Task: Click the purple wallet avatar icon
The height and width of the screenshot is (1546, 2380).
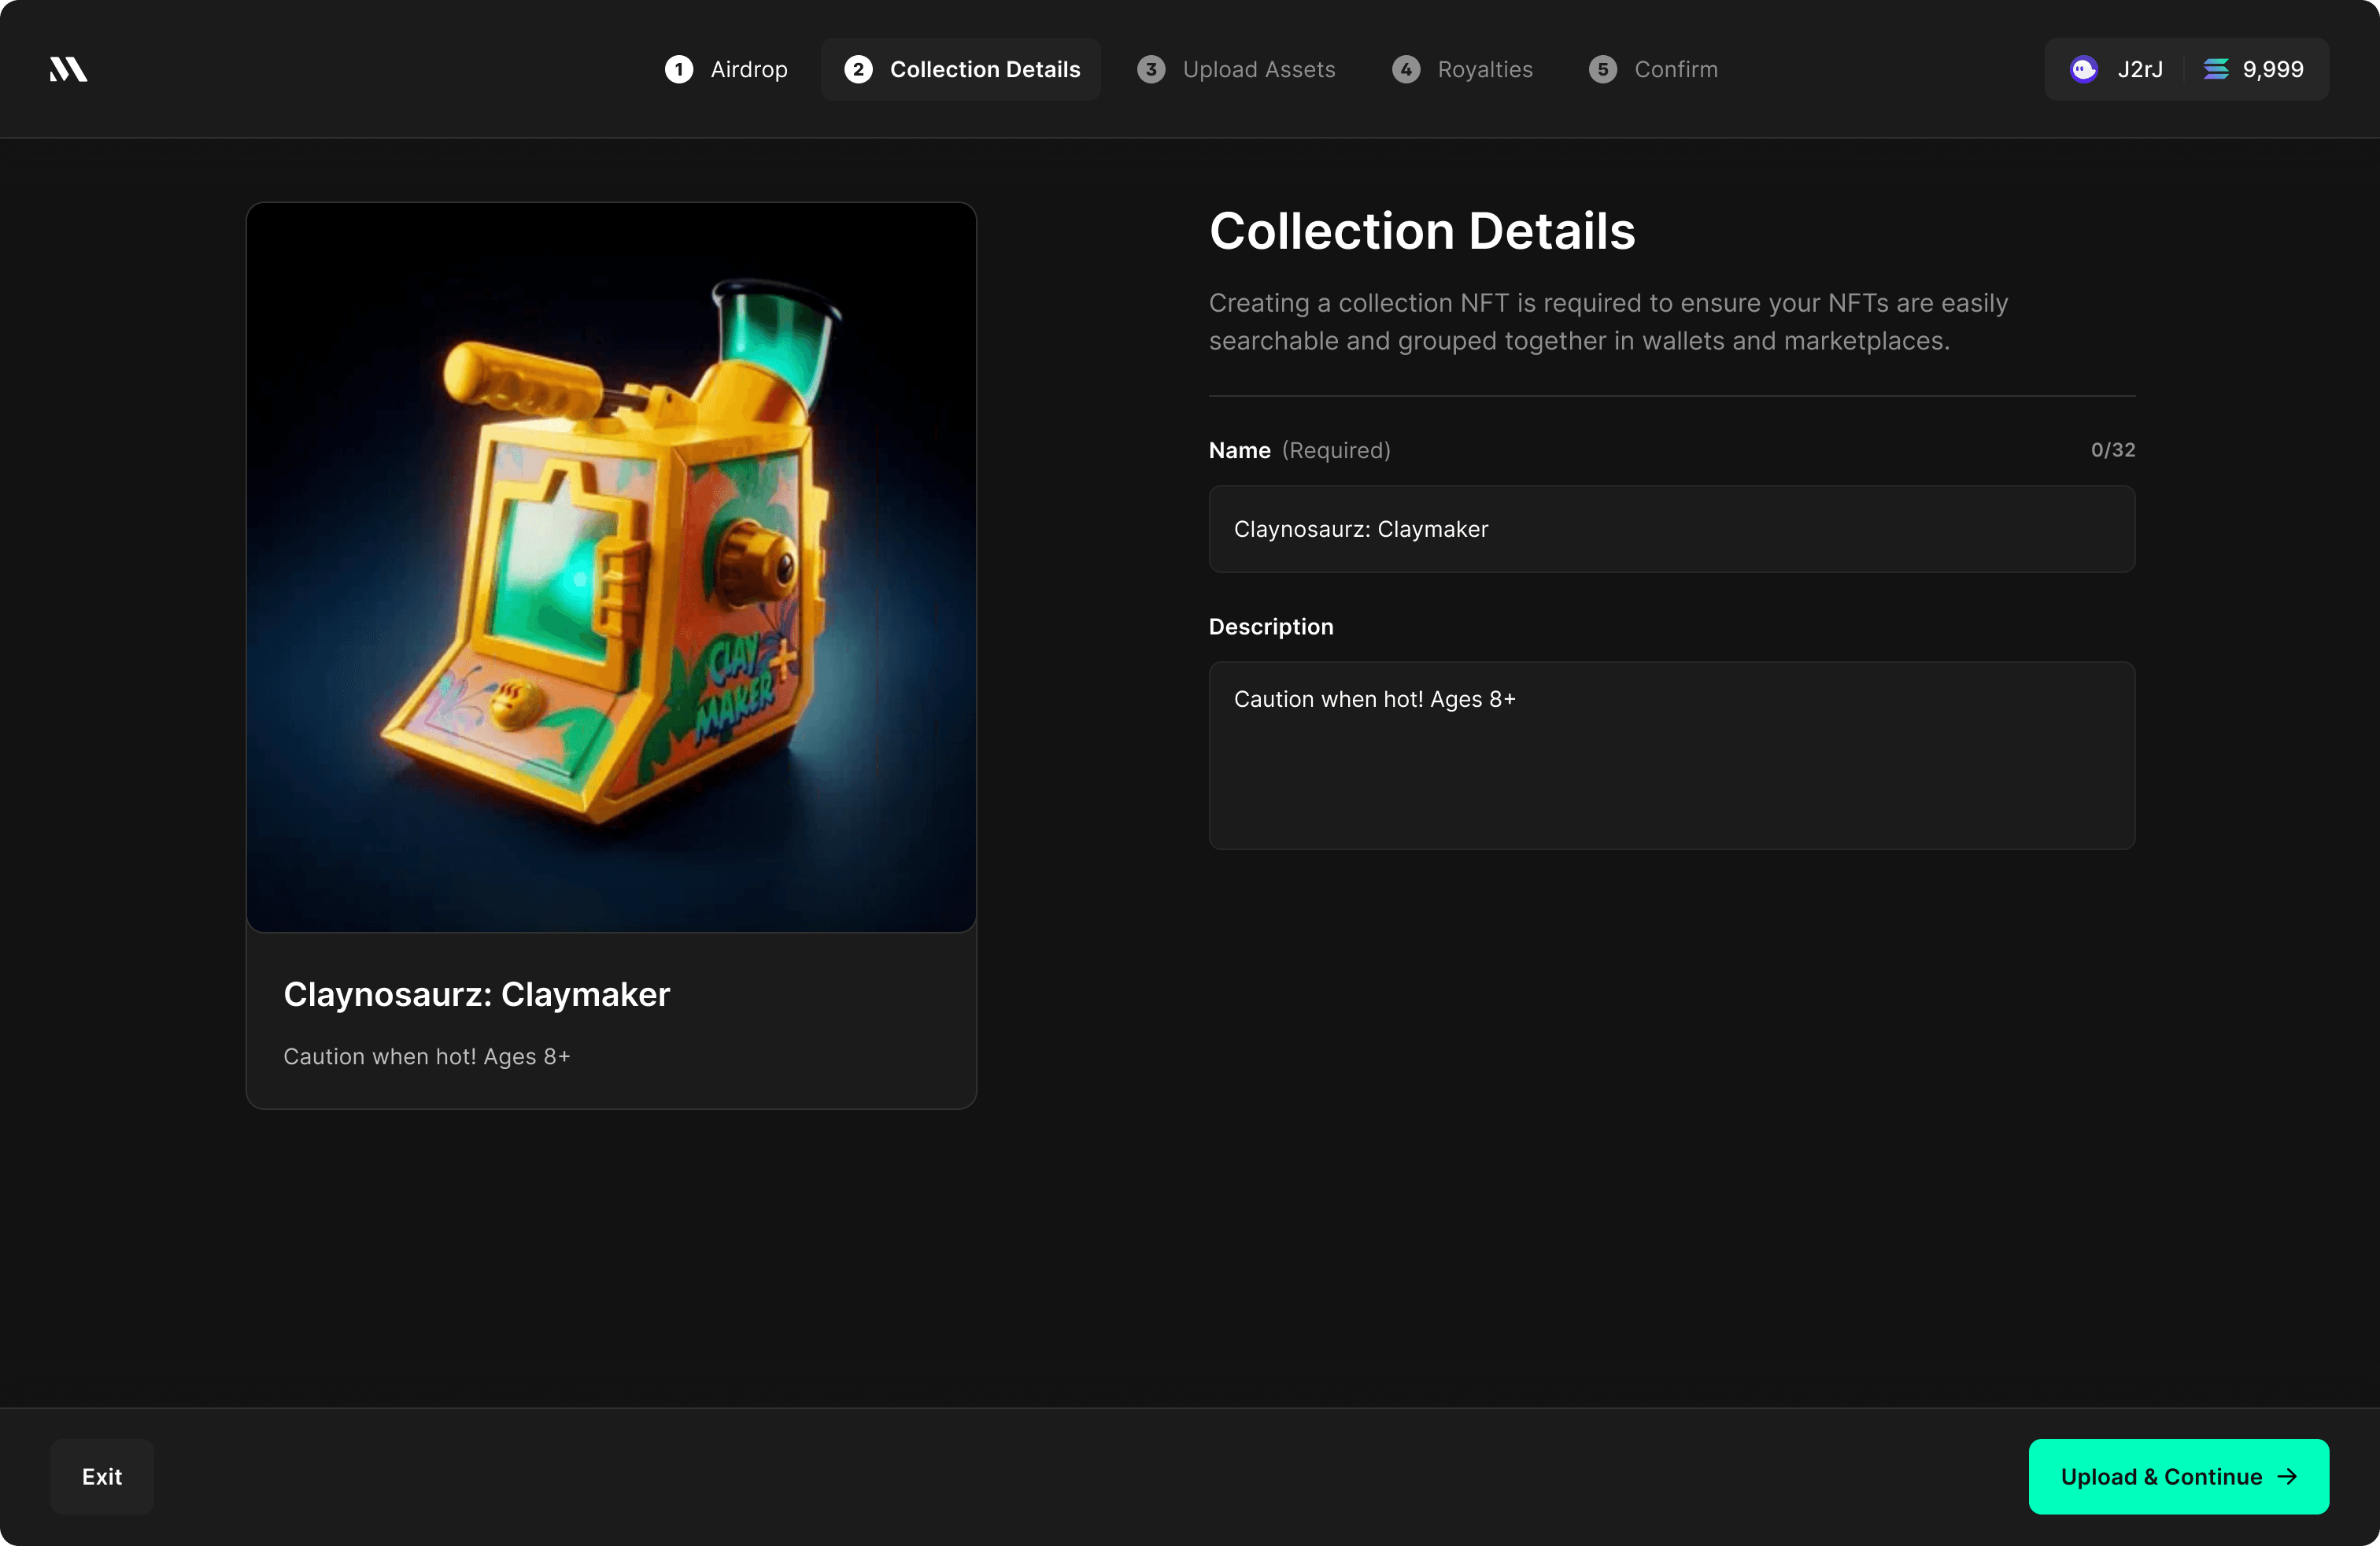Action: (x=2084, y=69)
